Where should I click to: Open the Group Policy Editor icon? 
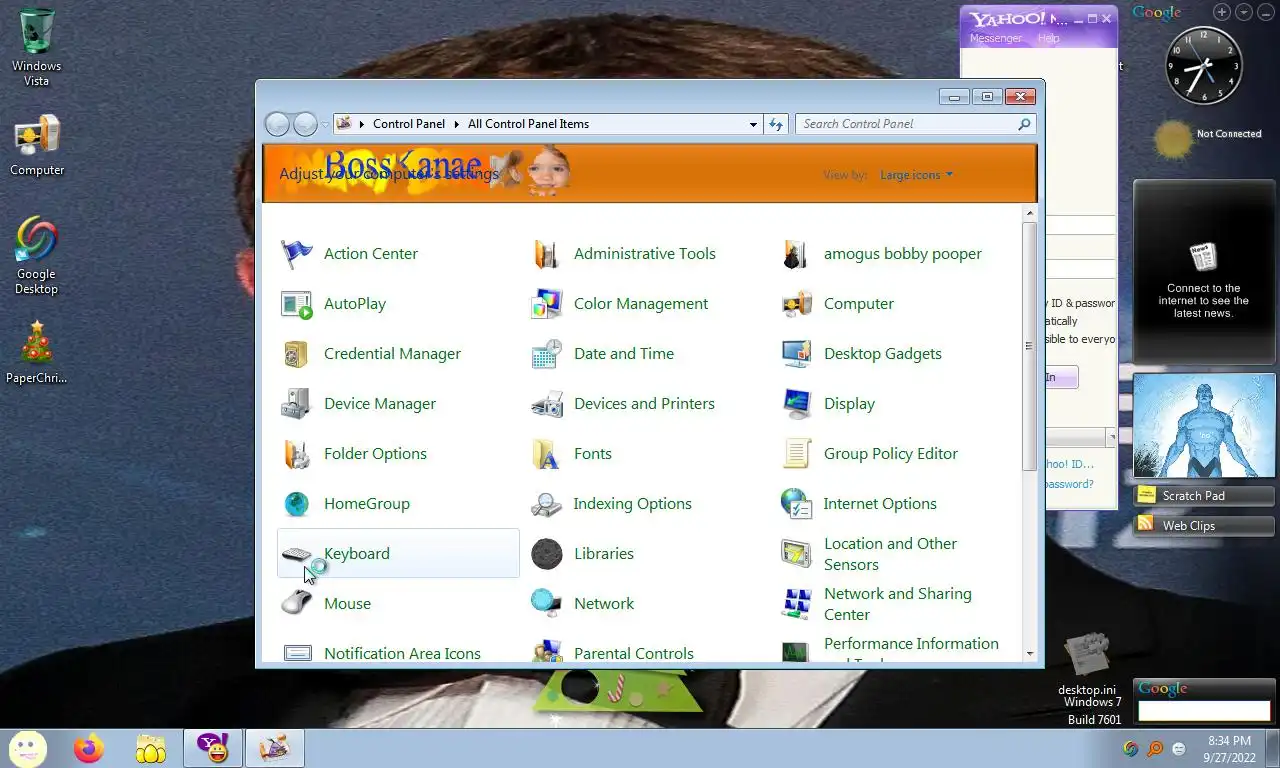tap(796, 454)
